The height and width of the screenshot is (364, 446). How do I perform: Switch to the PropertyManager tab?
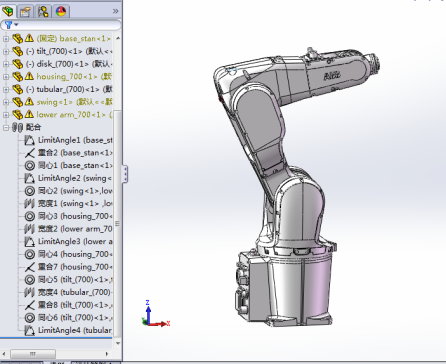click(x=25, y=11)
